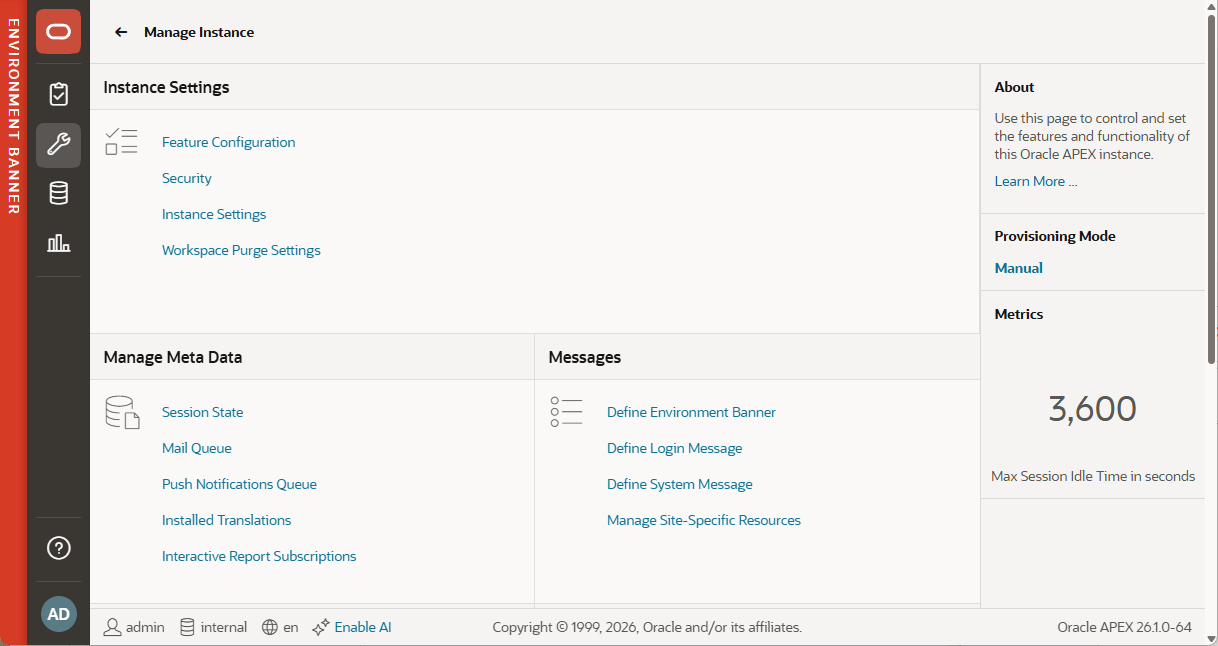Click the admin username in footer
Image resolution: width=1218 pixels, height=646 pixels.
coord(145,627)
